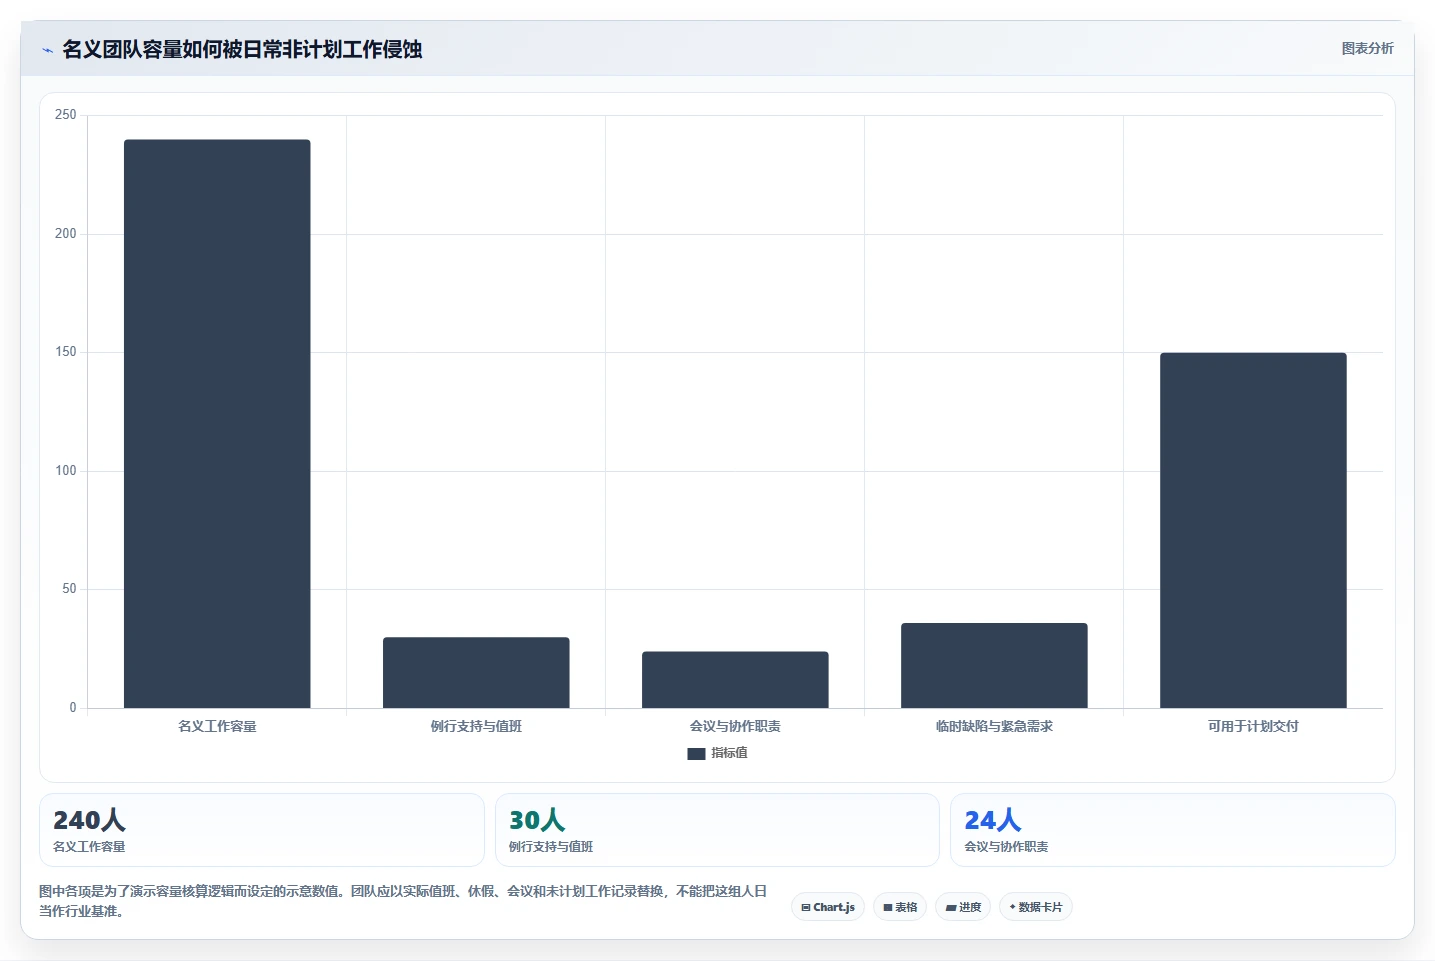Click the 名义工作容量 bar in the chart
1435x961 pixels.
pyautogui.click(x=217, y=424)
